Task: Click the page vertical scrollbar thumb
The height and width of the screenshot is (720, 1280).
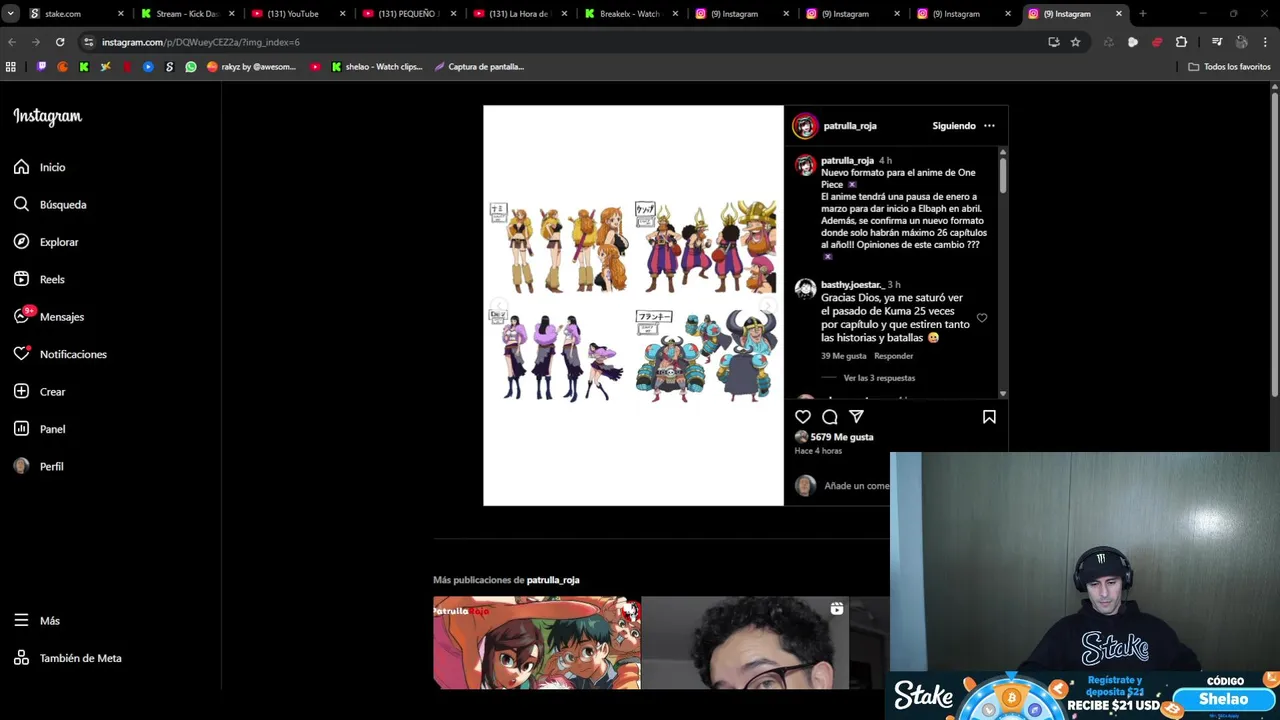Action: 1274,245
